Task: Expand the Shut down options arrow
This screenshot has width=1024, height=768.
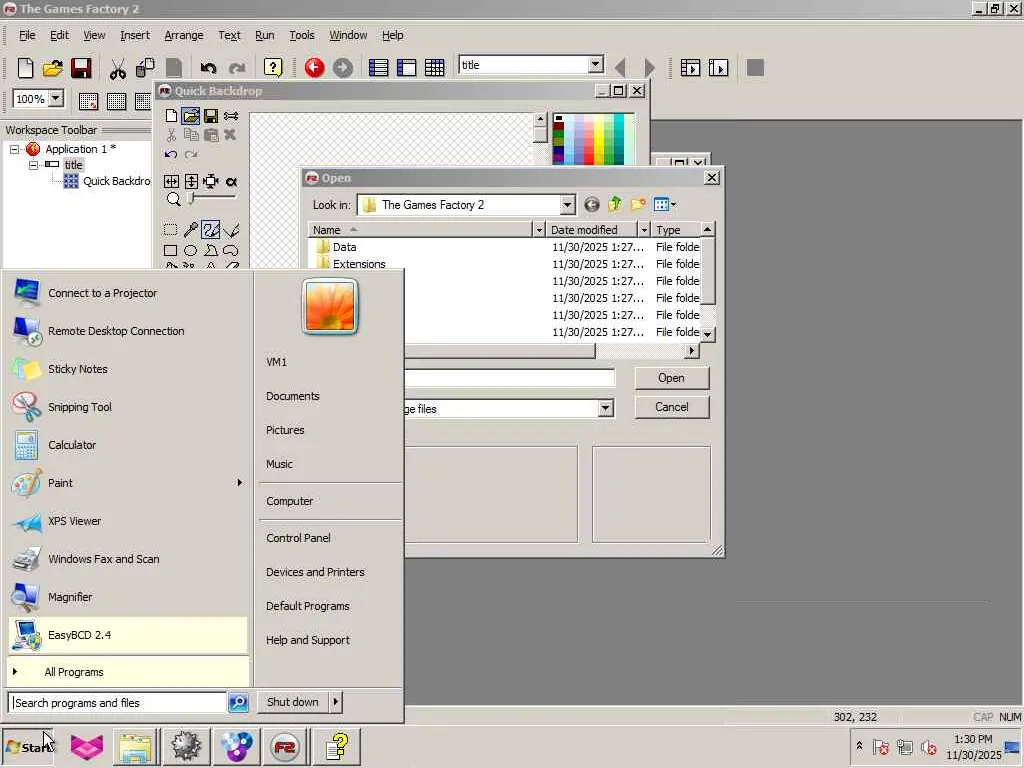Action: coord(336,702)
